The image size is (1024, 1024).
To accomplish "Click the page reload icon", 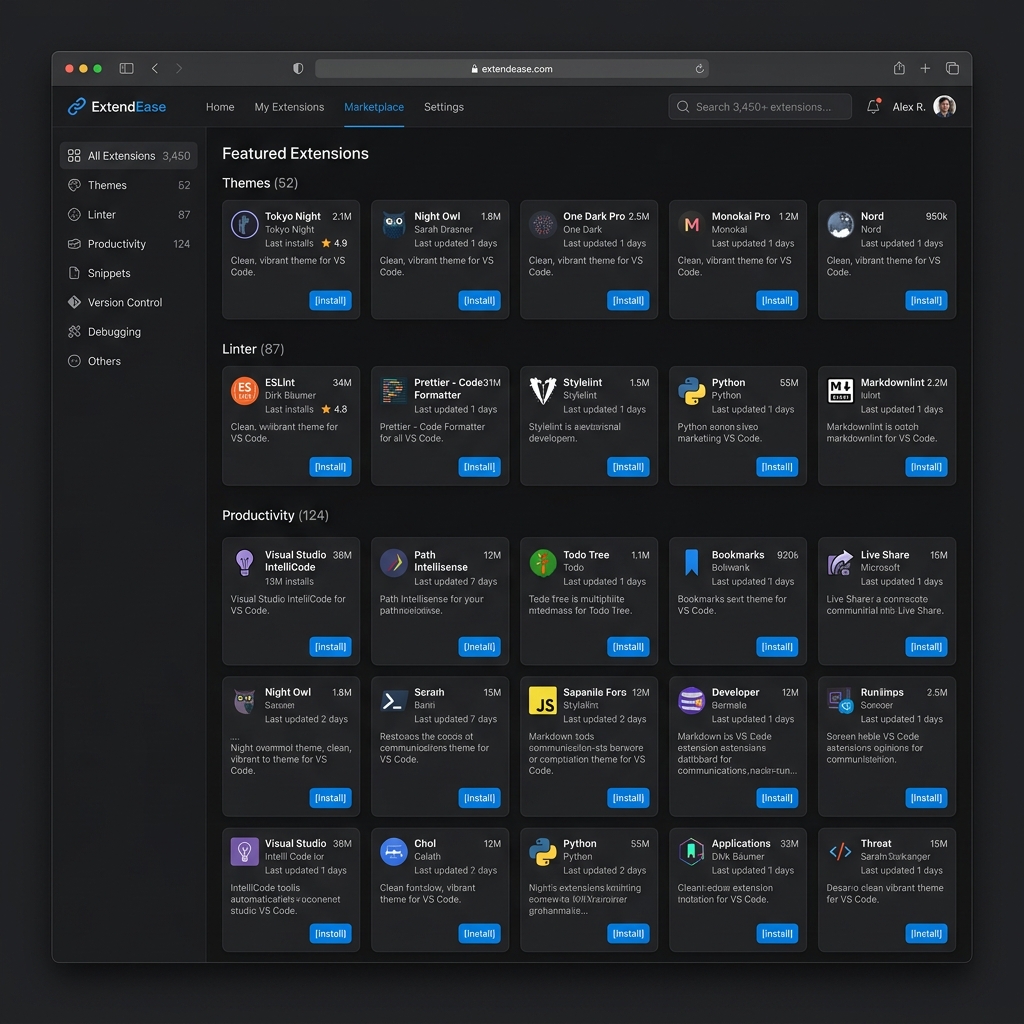I will tap(700, 69).
